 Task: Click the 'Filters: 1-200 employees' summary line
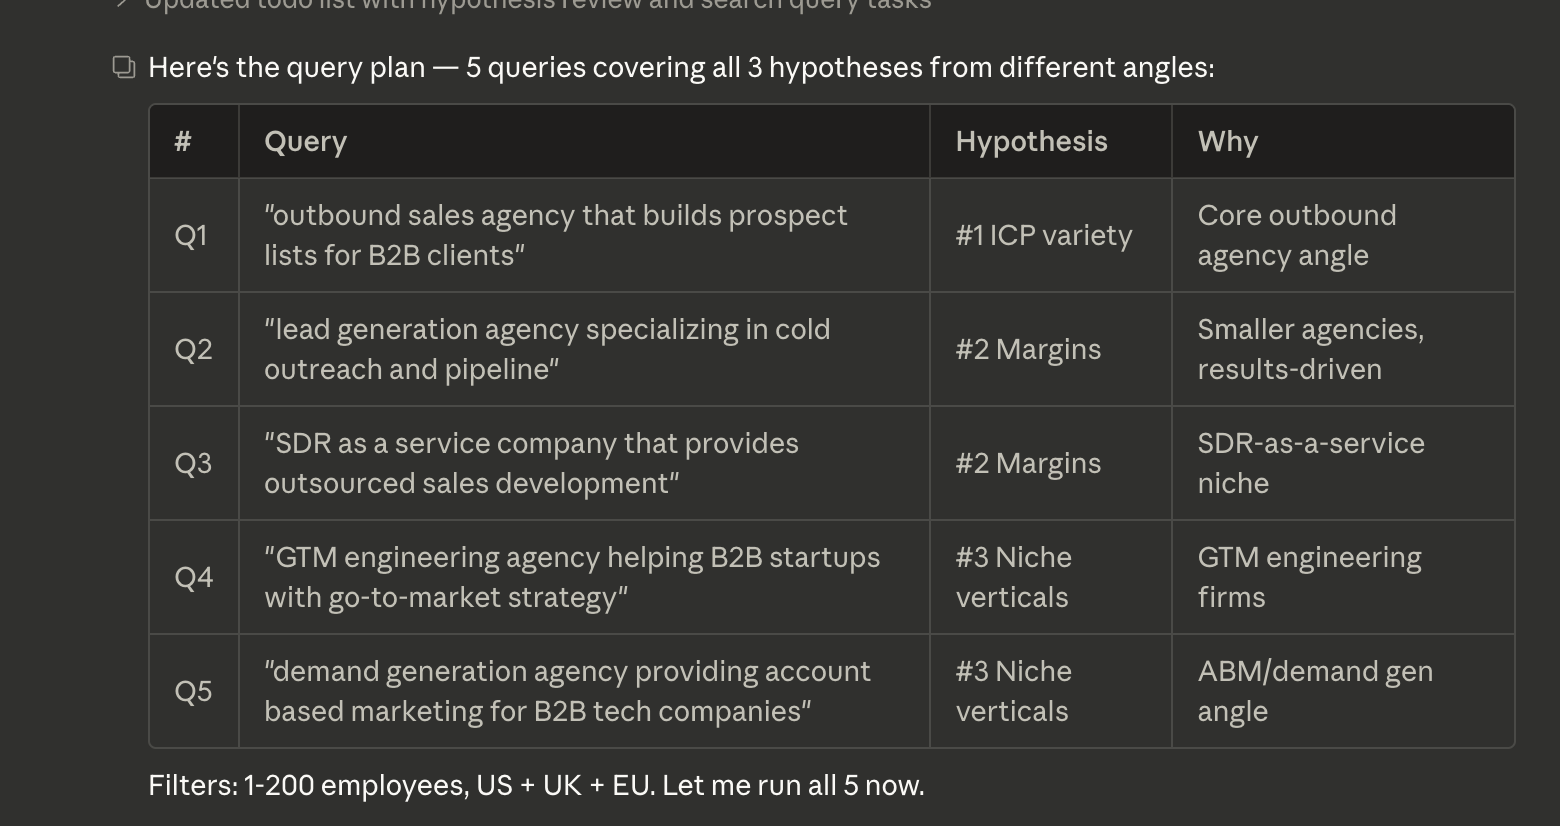click(x=536, y=786)
